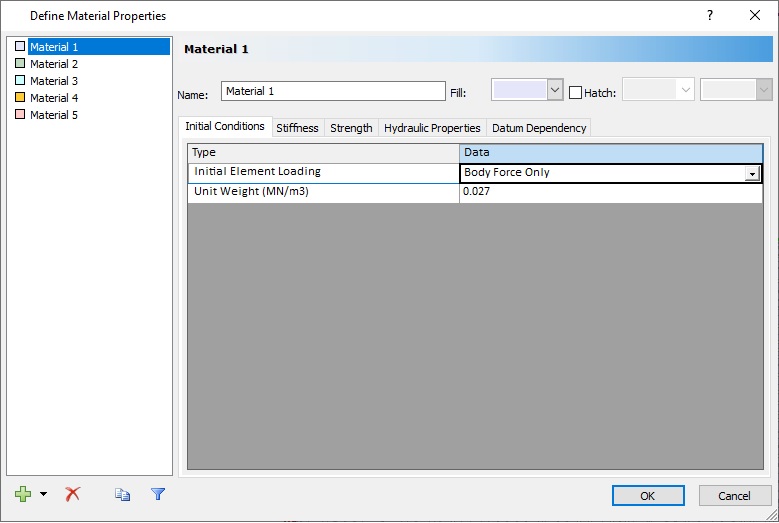Viewport: 779px width, 523px height.
Task: Select the Datum Dependency tab
Action: pos(538,128)
